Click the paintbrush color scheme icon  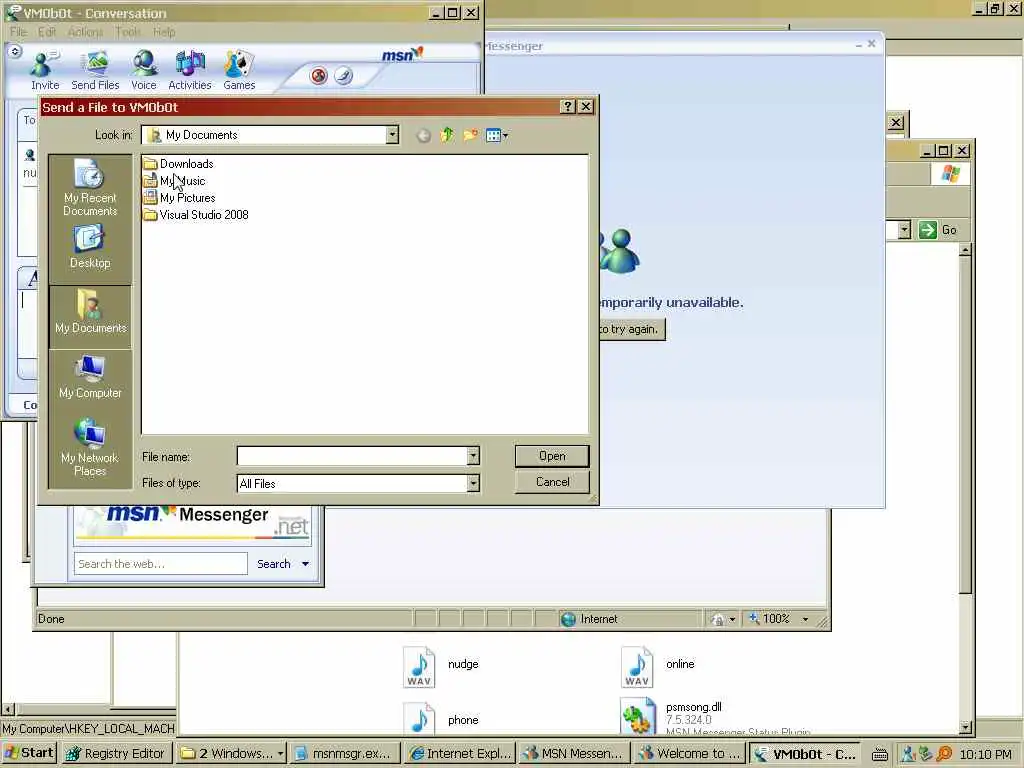(x=344, y=76)
